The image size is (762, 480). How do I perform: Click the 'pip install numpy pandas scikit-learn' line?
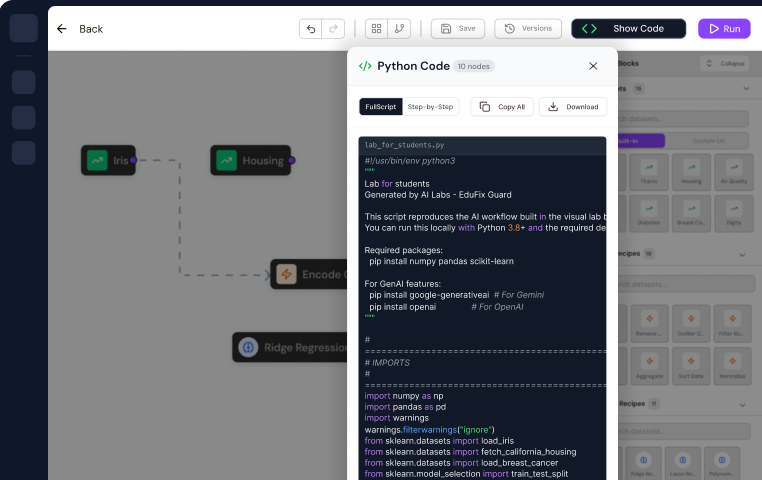pyautogui.click(x=441, y=261)
